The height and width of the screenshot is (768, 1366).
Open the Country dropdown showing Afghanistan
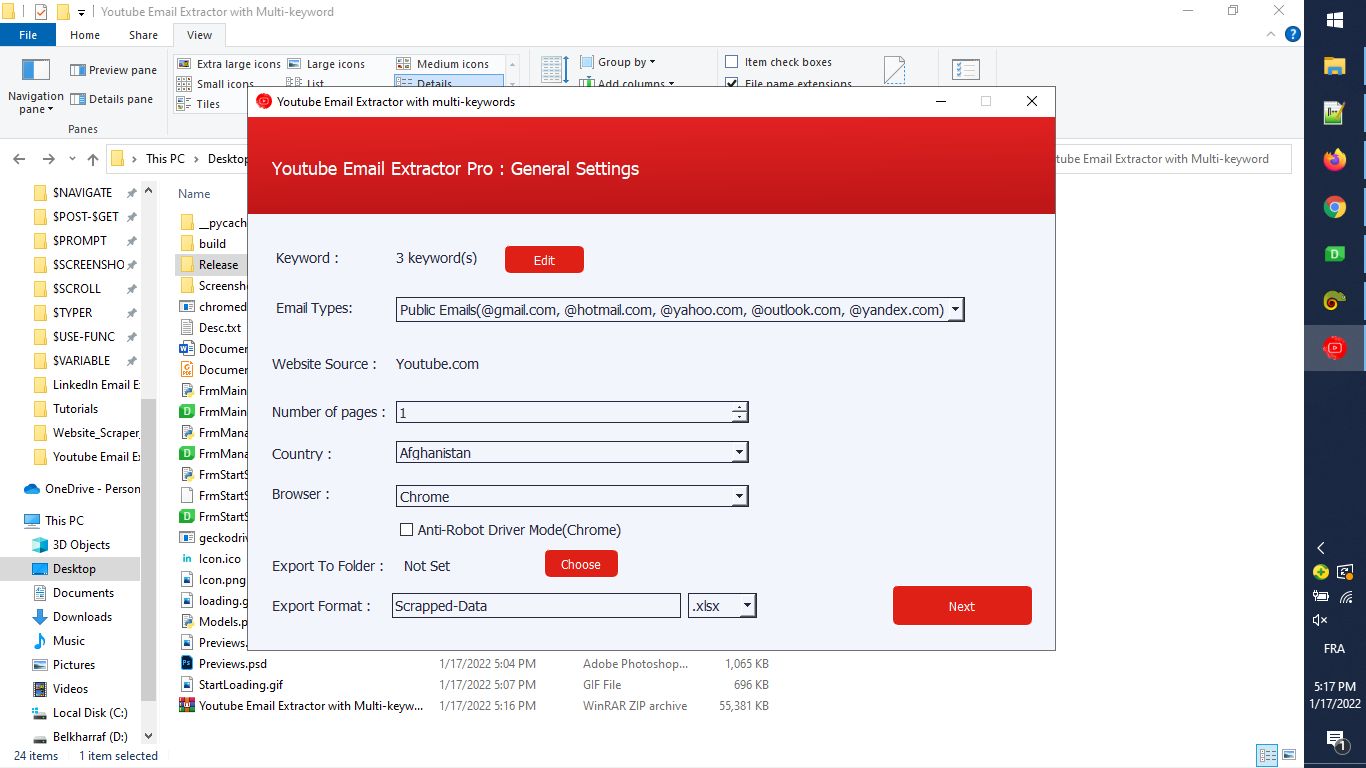click(739, 453)
